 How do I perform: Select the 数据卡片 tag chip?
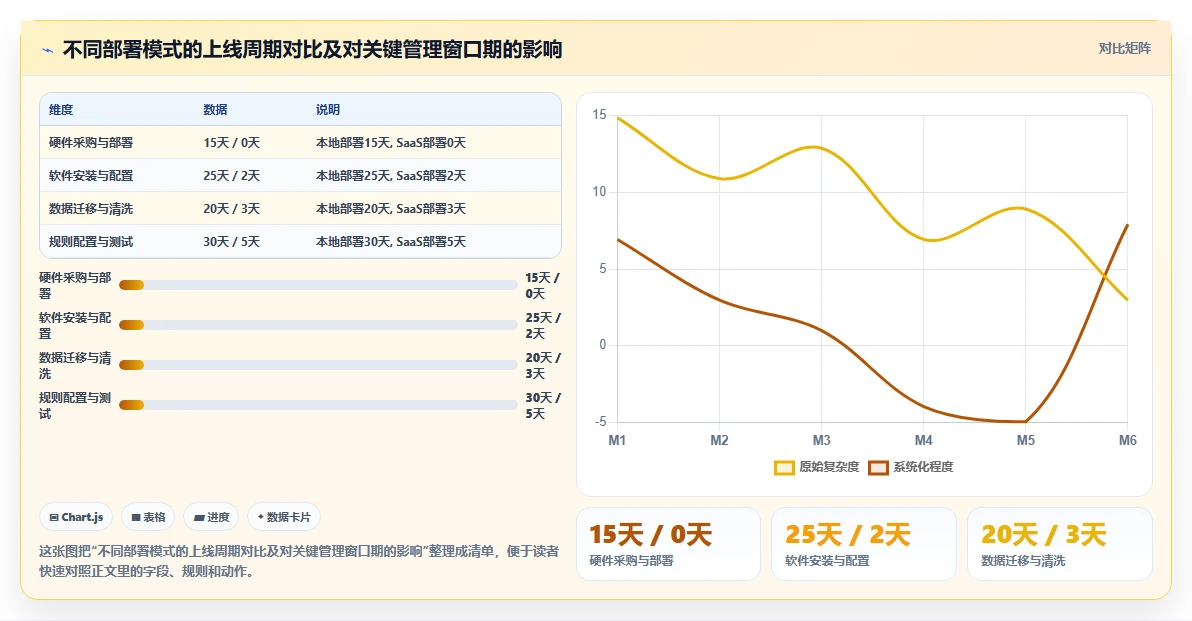(x=284, y=517)
